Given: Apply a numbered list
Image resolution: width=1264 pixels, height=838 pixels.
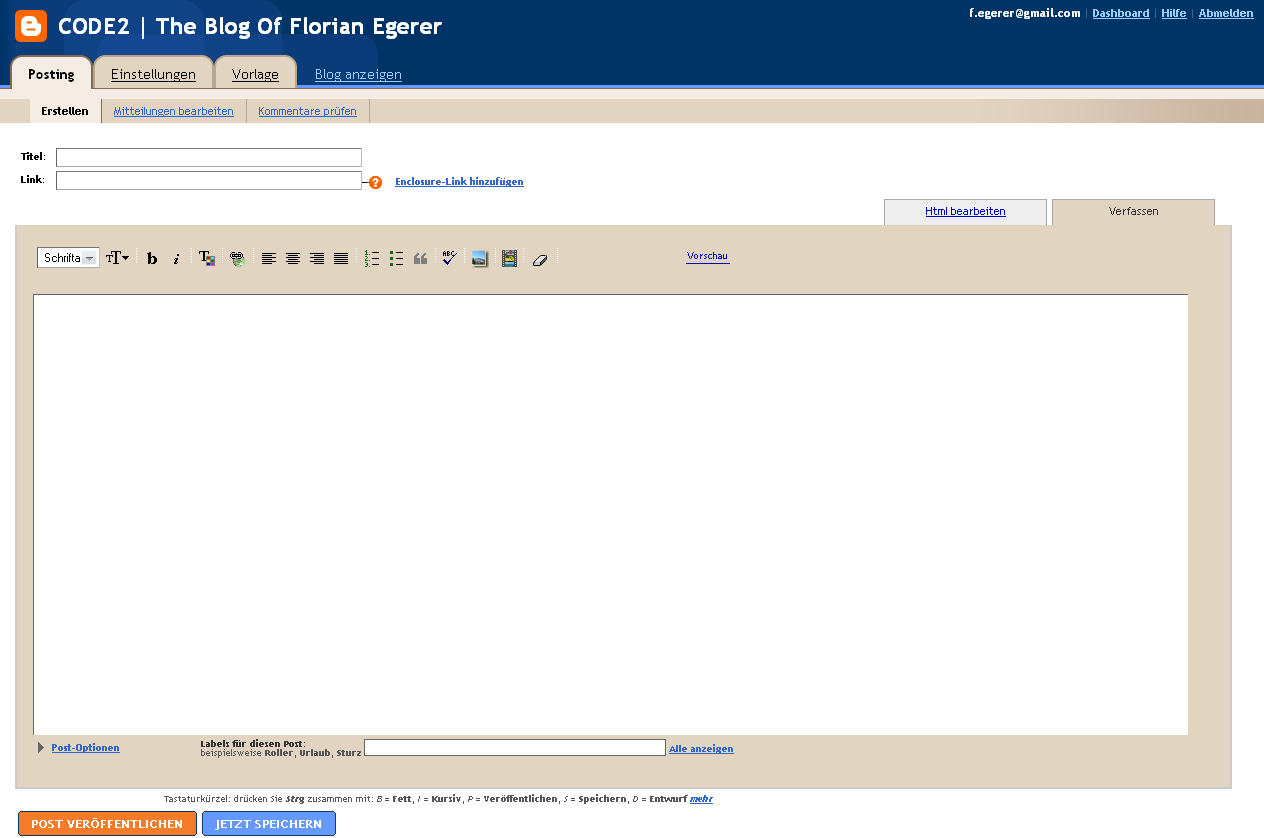Looking at the screenshot, I should [371, 258].
